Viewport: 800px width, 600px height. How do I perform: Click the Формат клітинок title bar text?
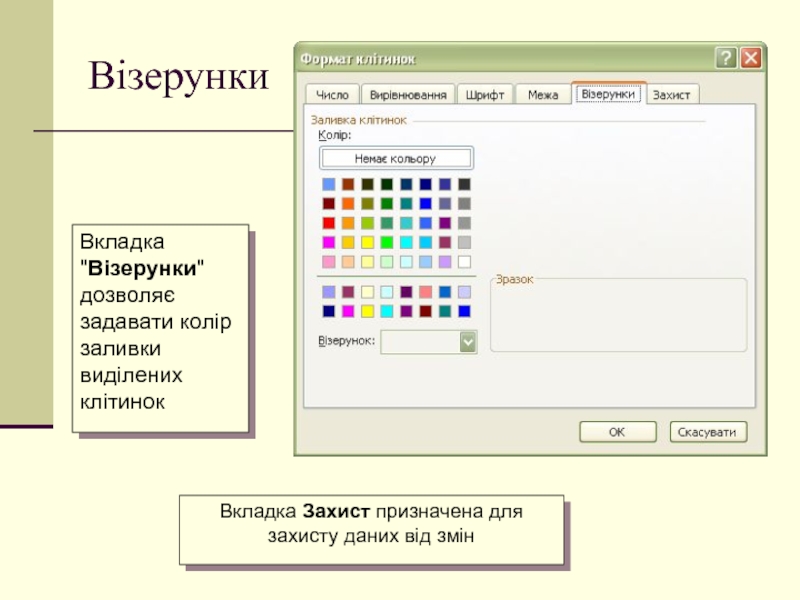358,59
